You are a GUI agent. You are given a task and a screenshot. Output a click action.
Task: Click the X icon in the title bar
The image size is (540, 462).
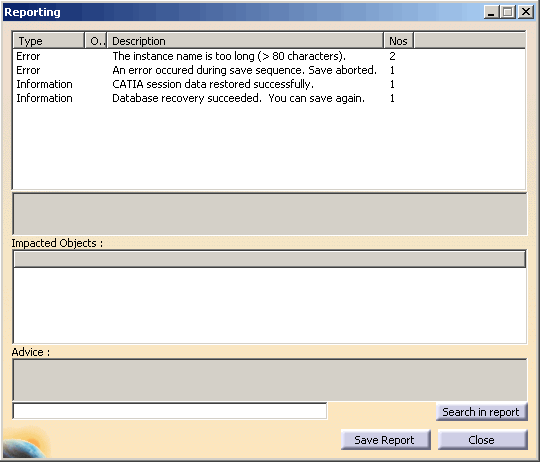[x=526, y=12]
